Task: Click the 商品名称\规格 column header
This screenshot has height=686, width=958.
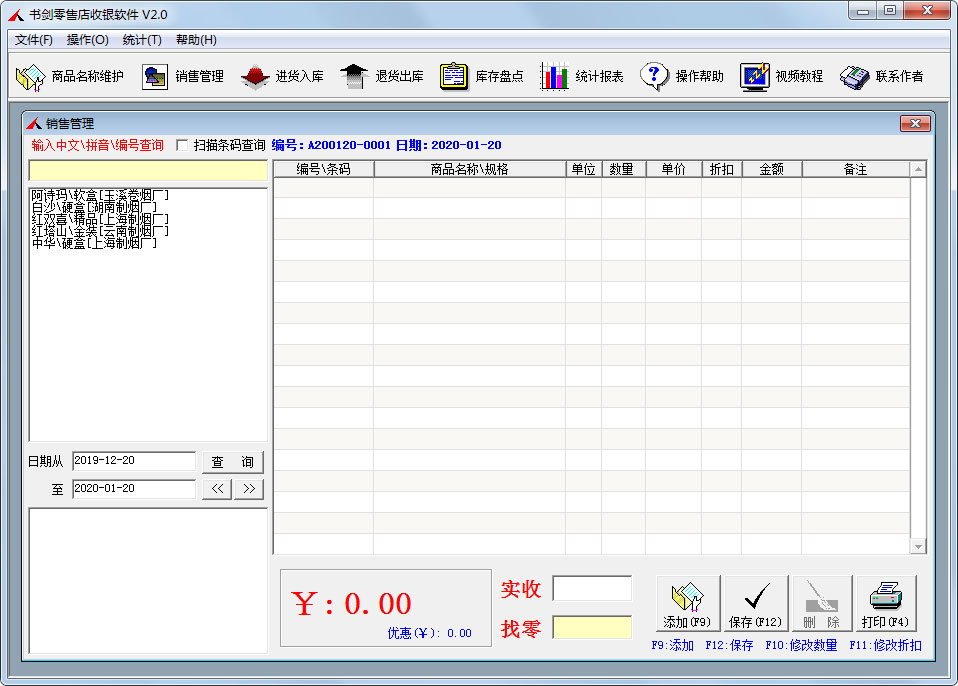Action: [x=469, y=169]
